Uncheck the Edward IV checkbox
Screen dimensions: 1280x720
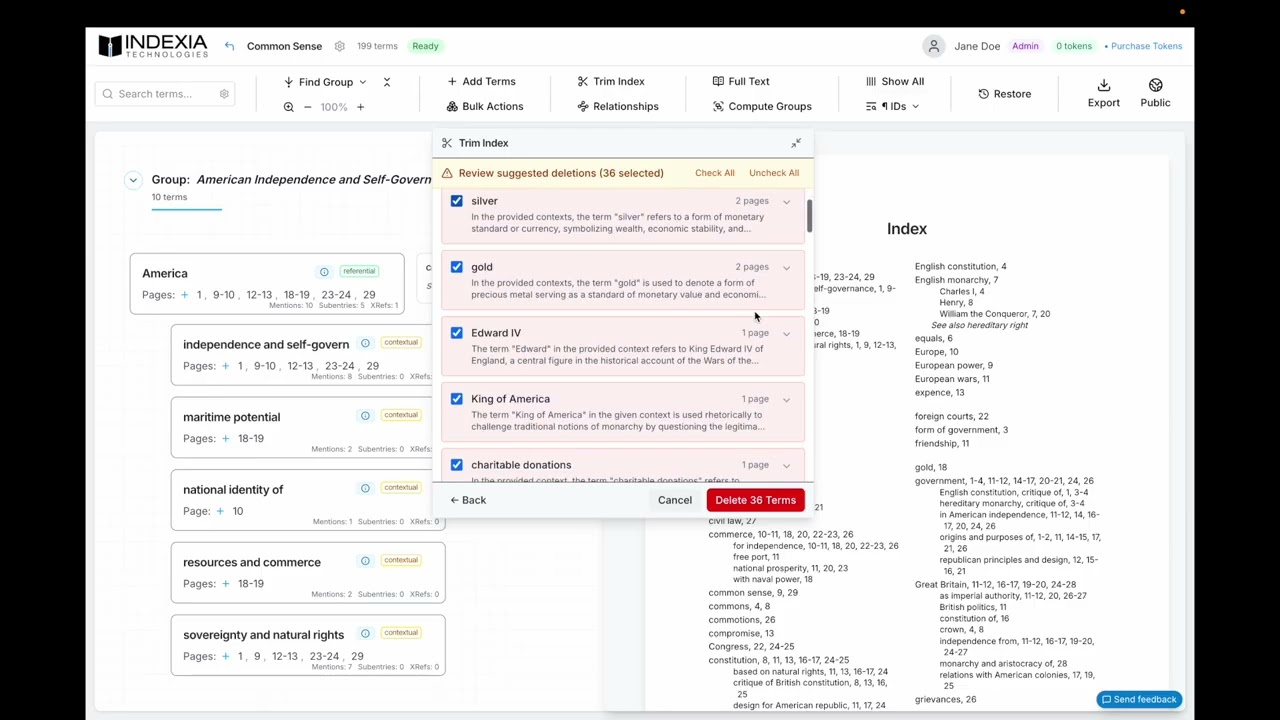tap(457, 333)
